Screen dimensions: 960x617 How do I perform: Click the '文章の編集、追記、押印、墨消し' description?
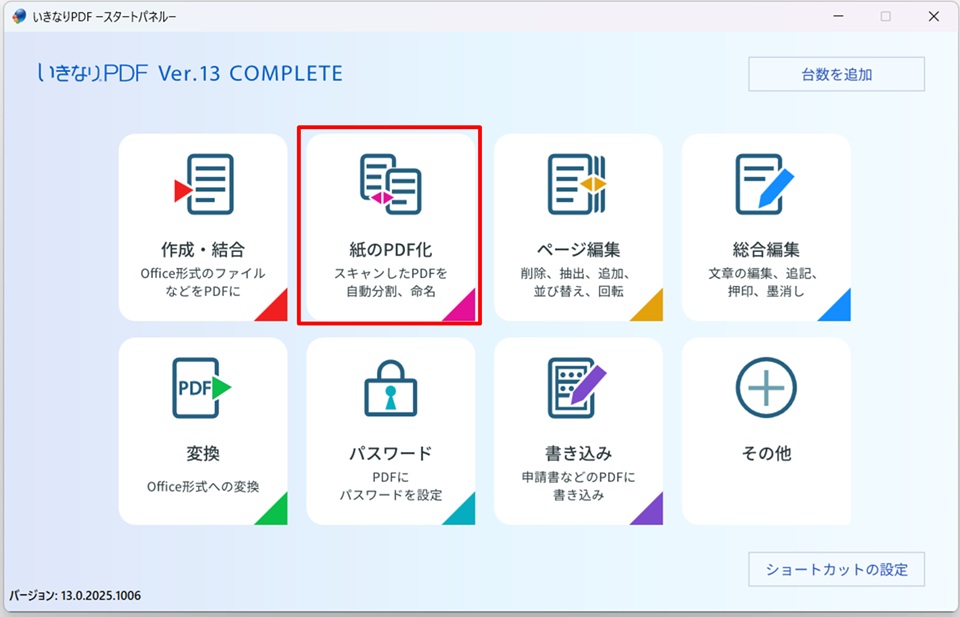pyautogui.click(x=766, y=283)
